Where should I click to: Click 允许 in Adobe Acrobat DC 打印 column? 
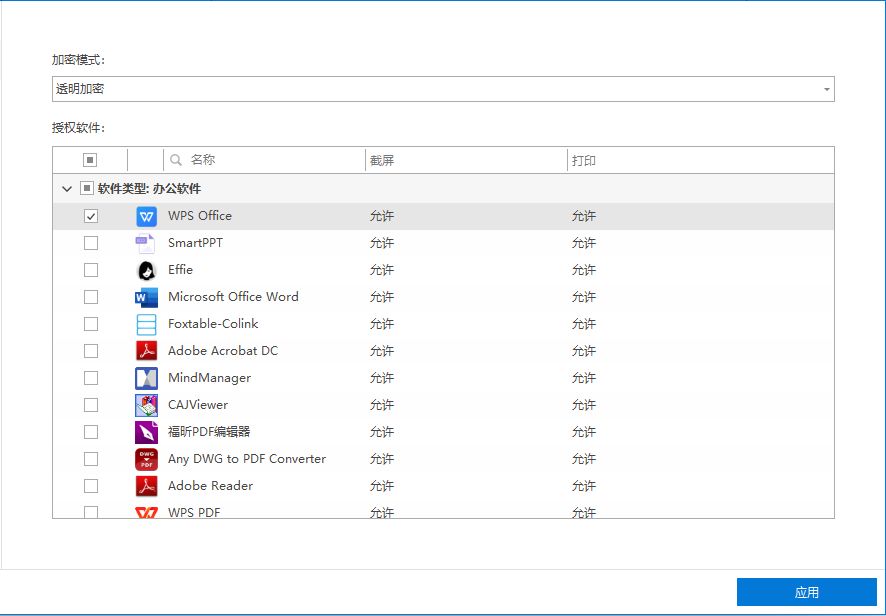pyautogui.click(x=584, y=351)
